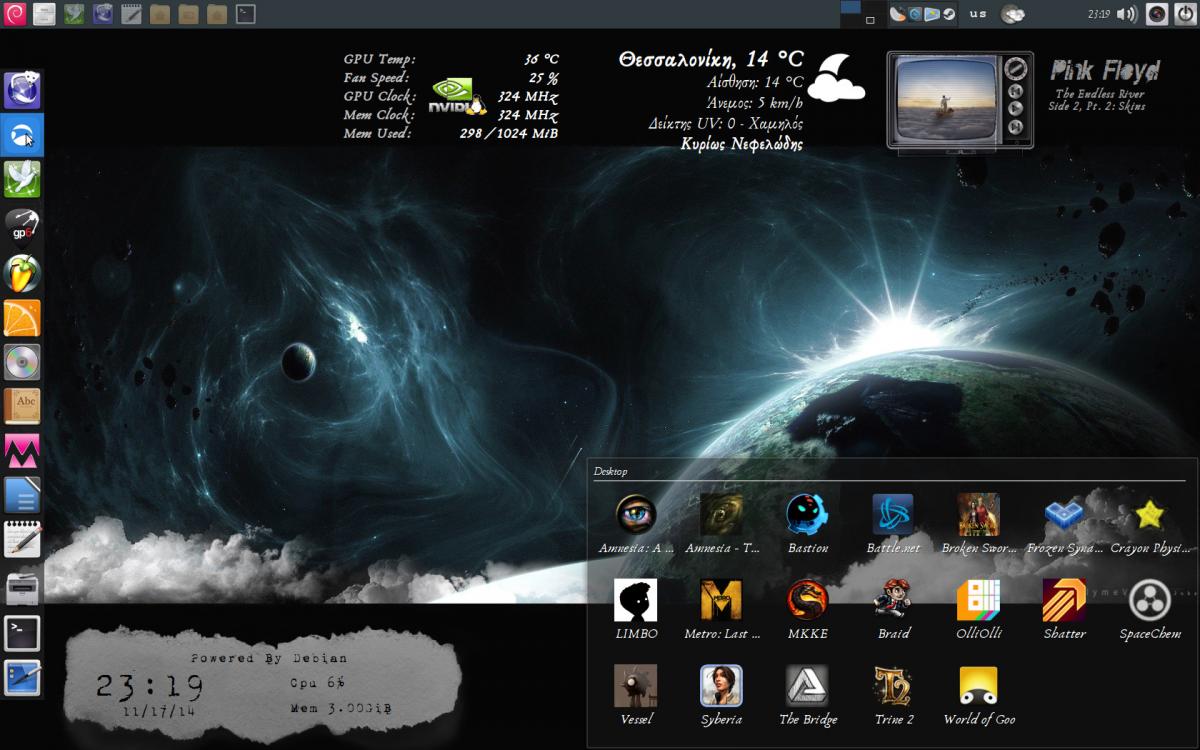Launch Frozen Synapse shortcut
Image resolution: width=1200 pixels, height=750 pixels.
[x=1064, y=524]
